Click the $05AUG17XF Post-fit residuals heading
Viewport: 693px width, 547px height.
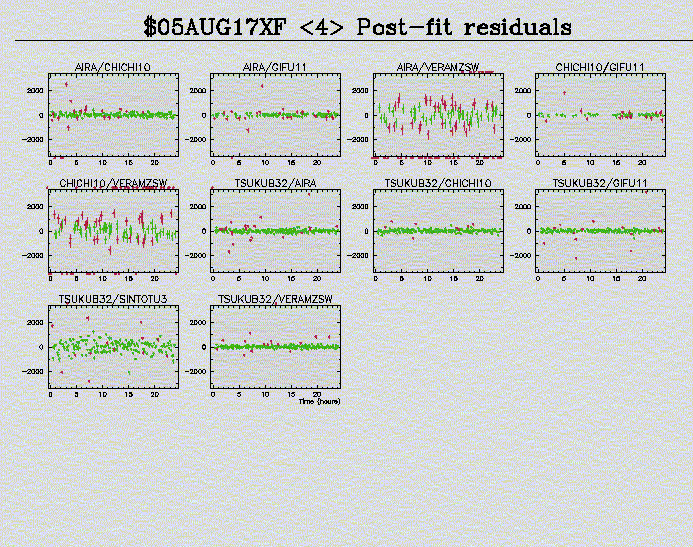358,27
